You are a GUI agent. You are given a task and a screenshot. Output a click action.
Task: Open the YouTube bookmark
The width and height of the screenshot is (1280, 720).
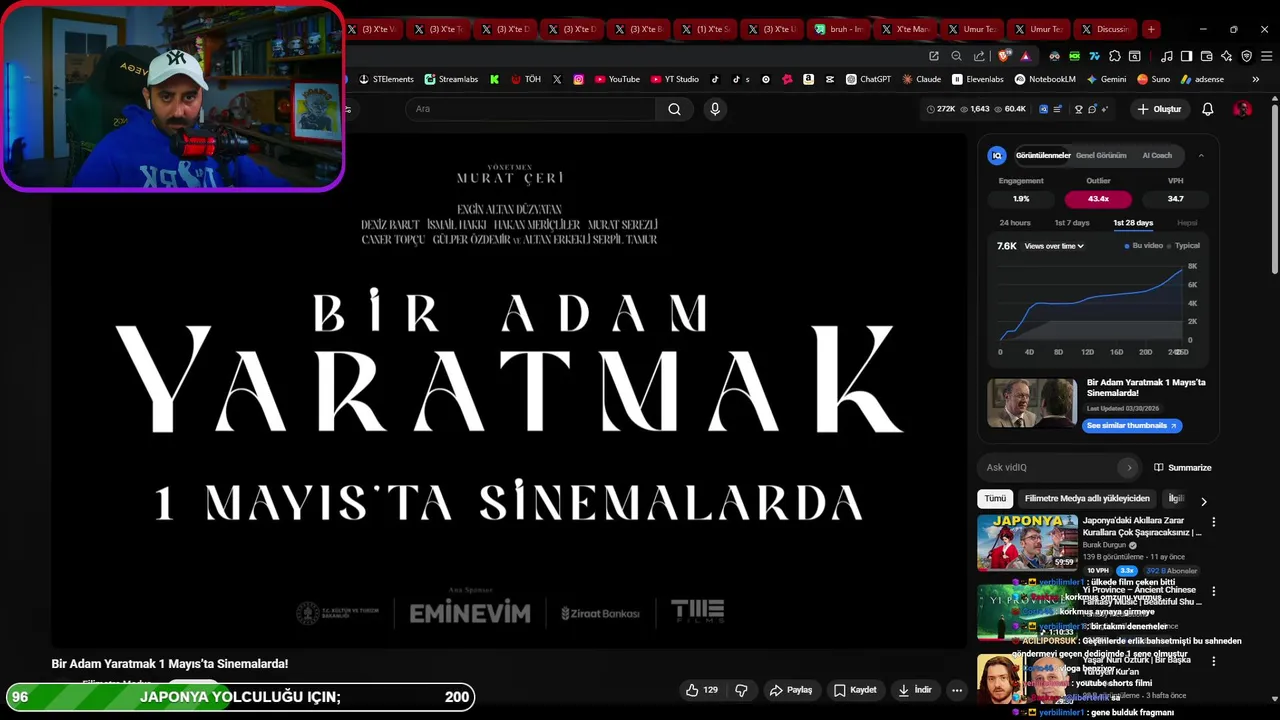tap(617, 79)
